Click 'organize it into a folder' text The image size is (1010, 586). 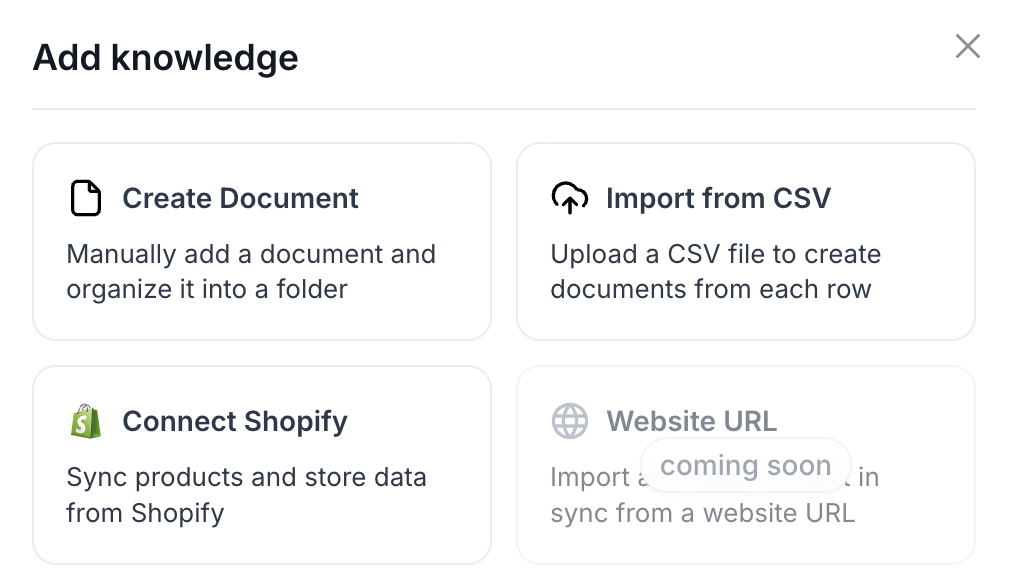pos(207,290)
